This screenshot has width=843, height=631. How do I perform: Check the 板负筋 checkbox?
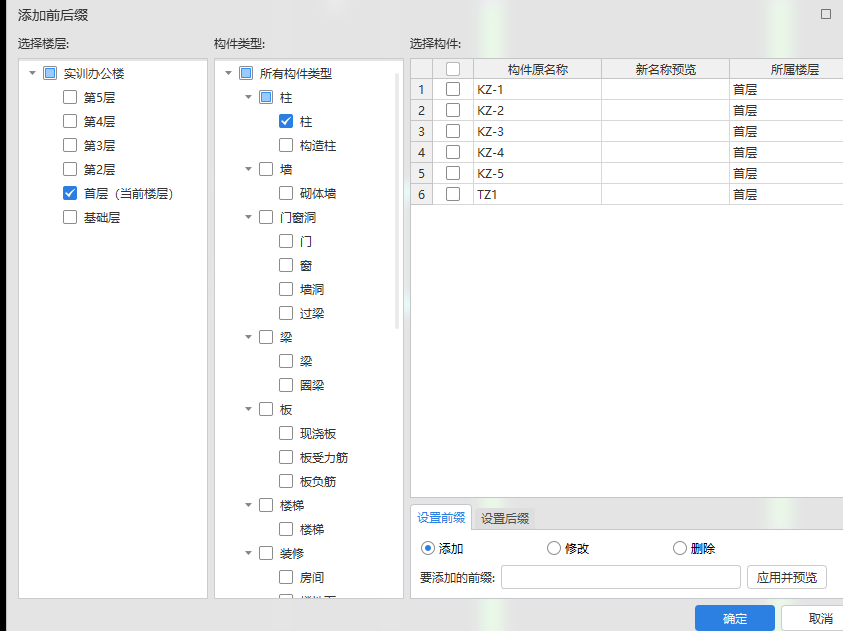[x=286, y=481]
